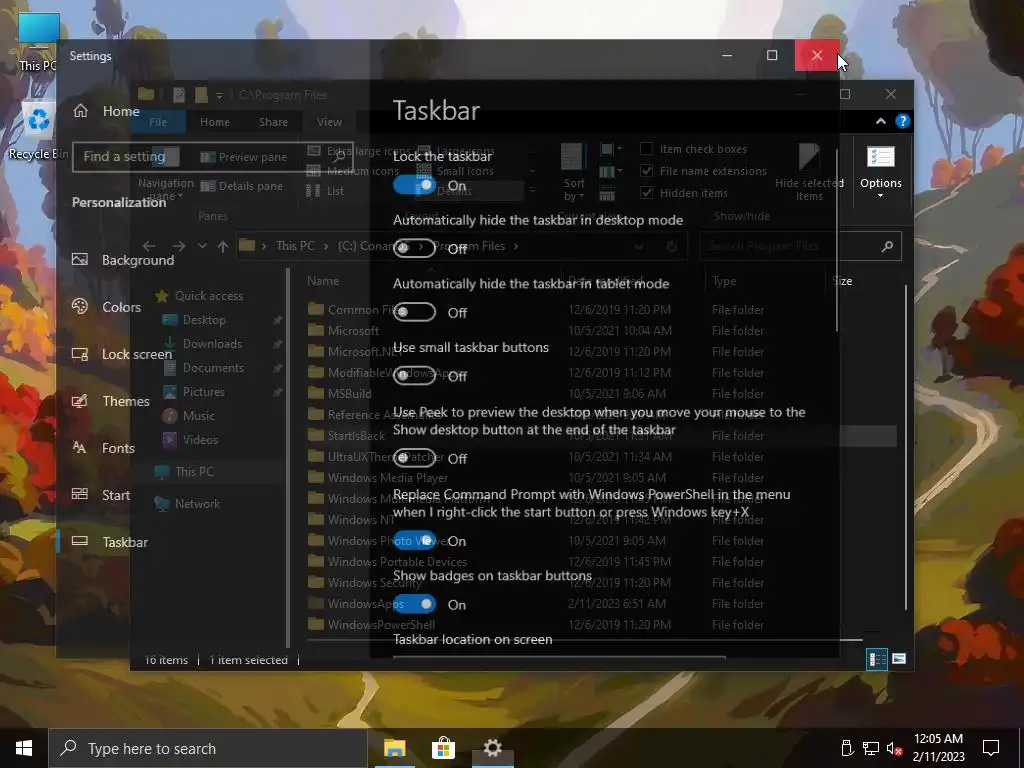This screenshot has width=1024, height=768.
Task: Open File Explorer from the taskbar
Action: [x=394, y=748]
